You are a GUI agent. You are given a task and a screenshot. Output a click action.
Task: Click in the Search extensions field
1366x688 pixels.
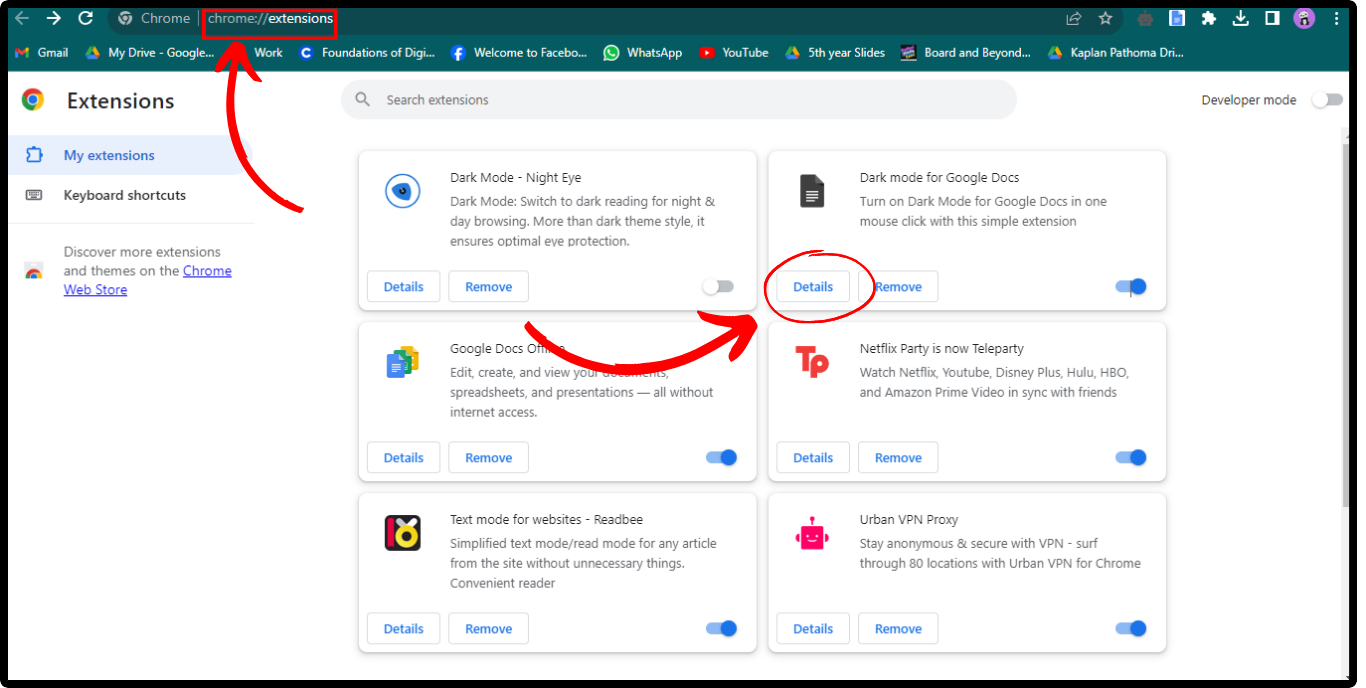coord(678,100)
